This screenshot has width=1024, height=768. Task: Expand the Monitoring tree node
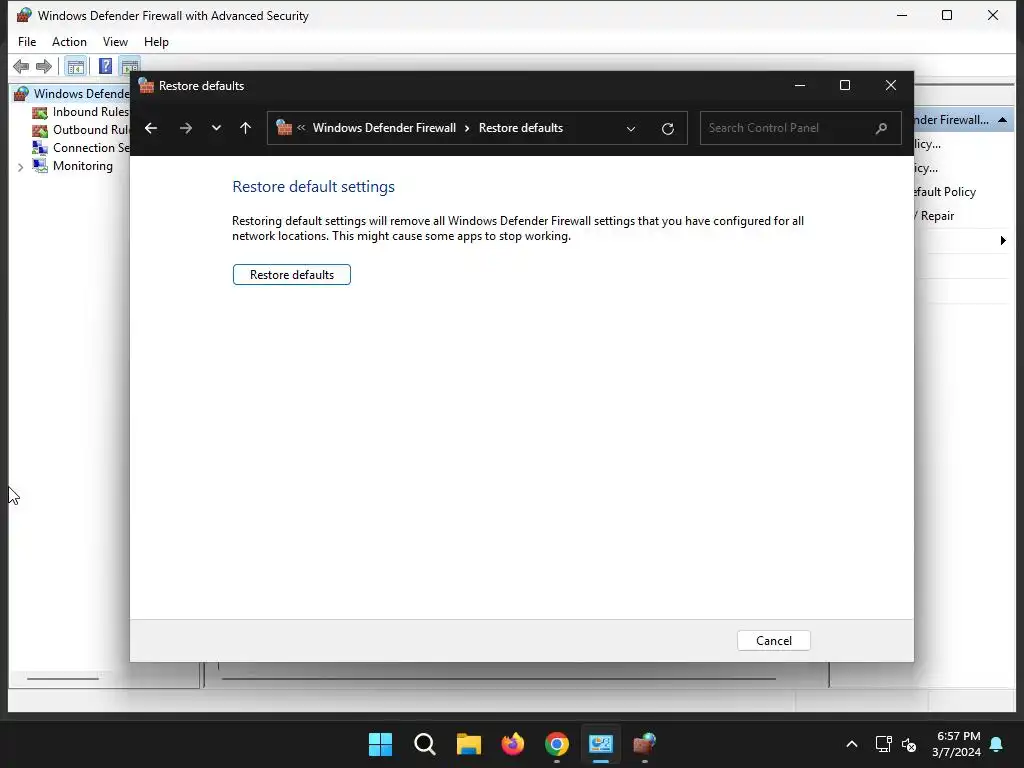pyautogui.click(x=20, y=167)
